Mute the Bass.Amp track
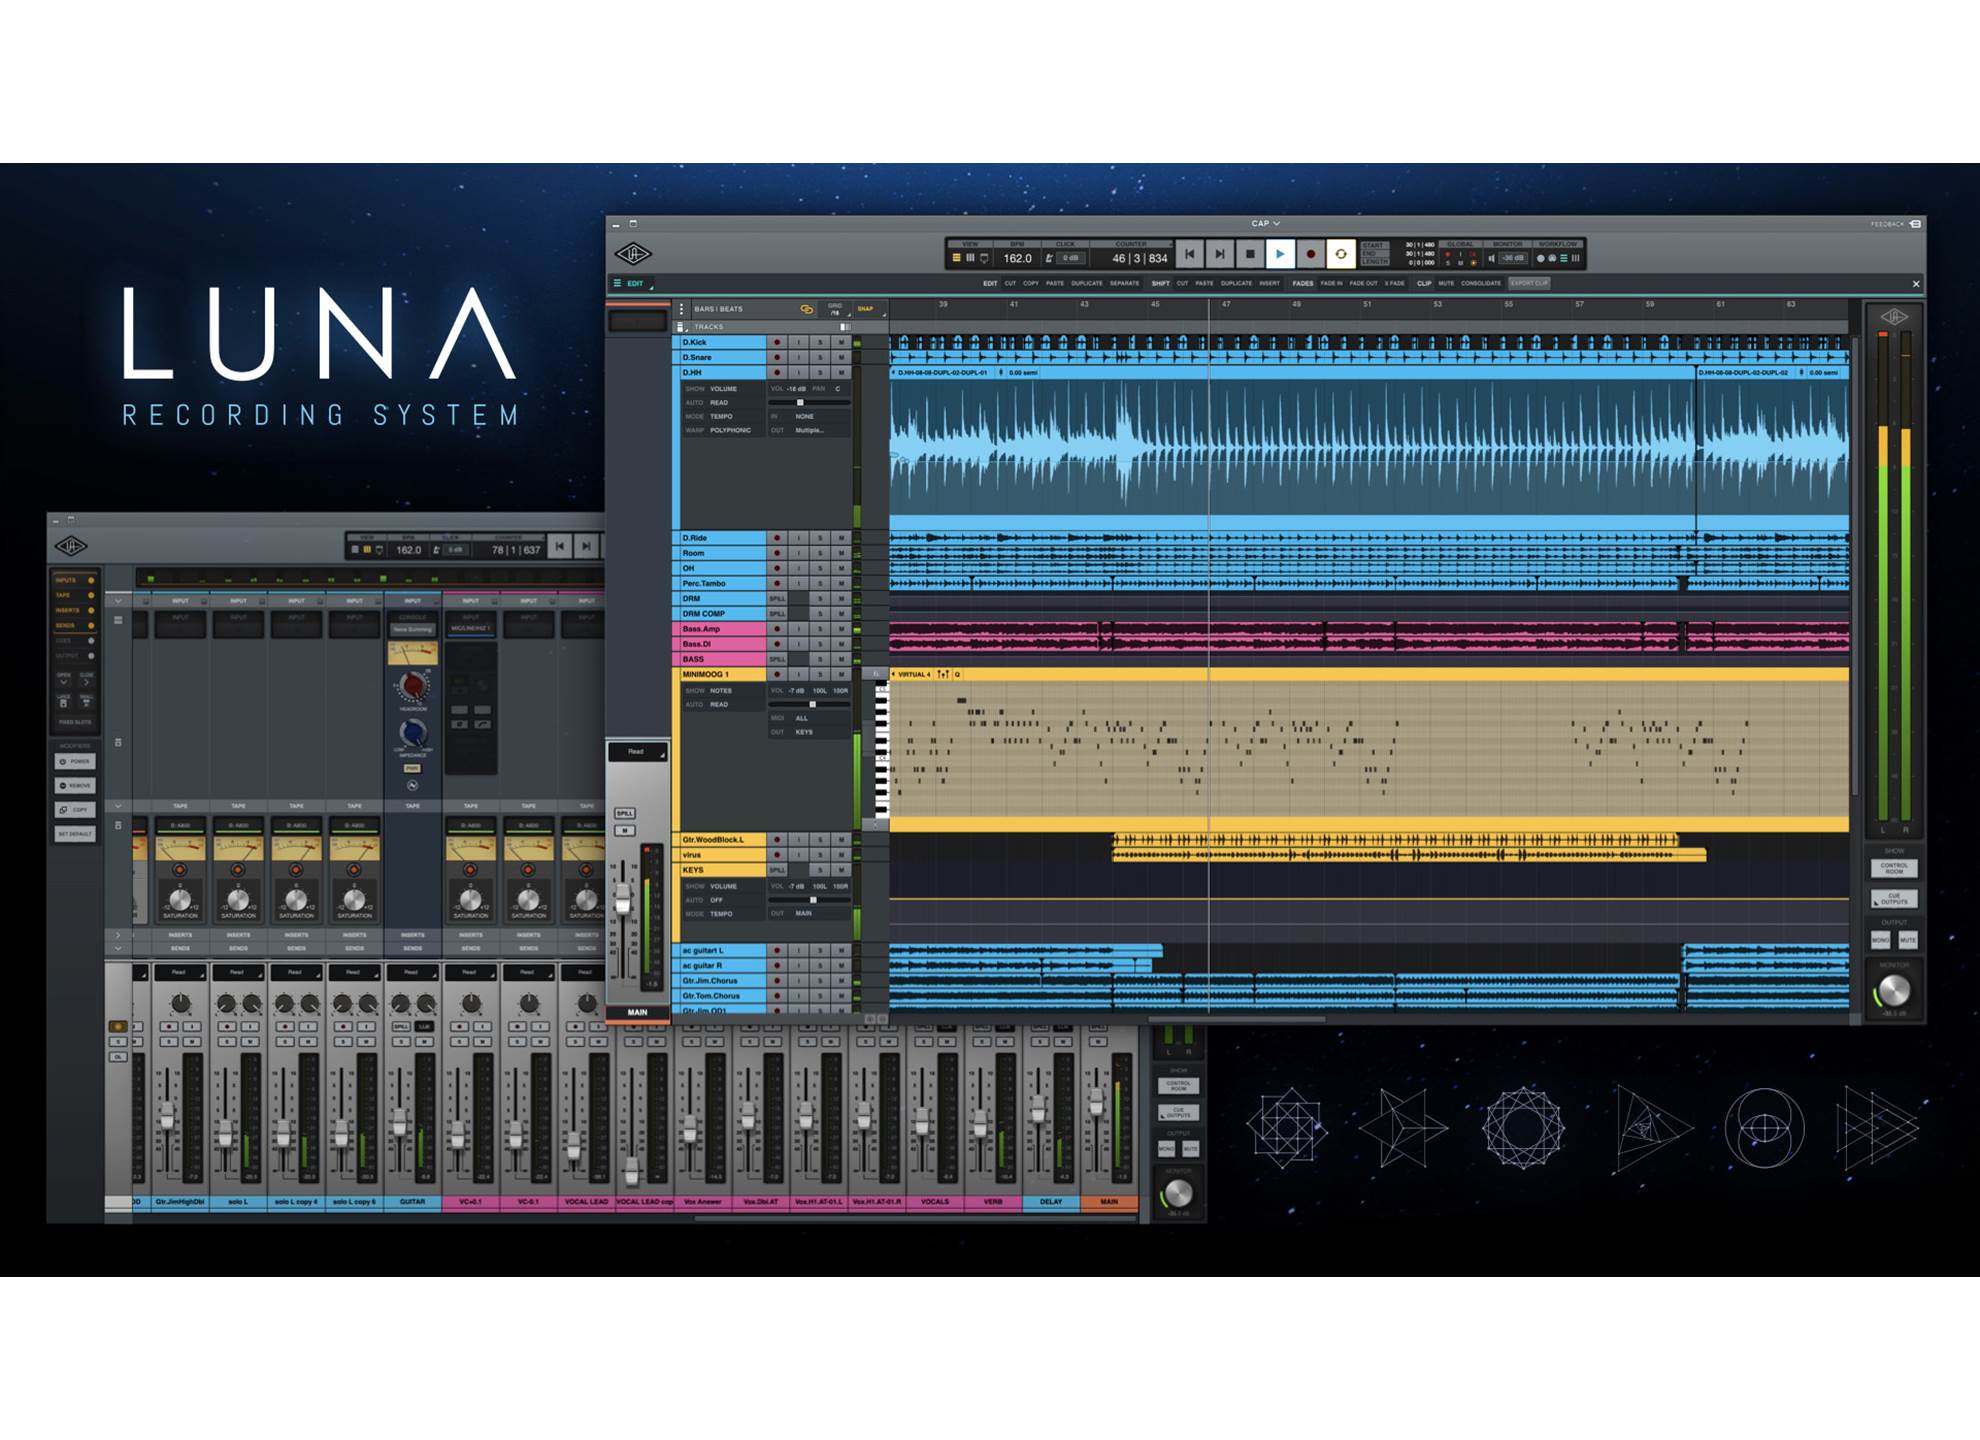Screen dimensions: 1980x1440 [x=841, y=630]
